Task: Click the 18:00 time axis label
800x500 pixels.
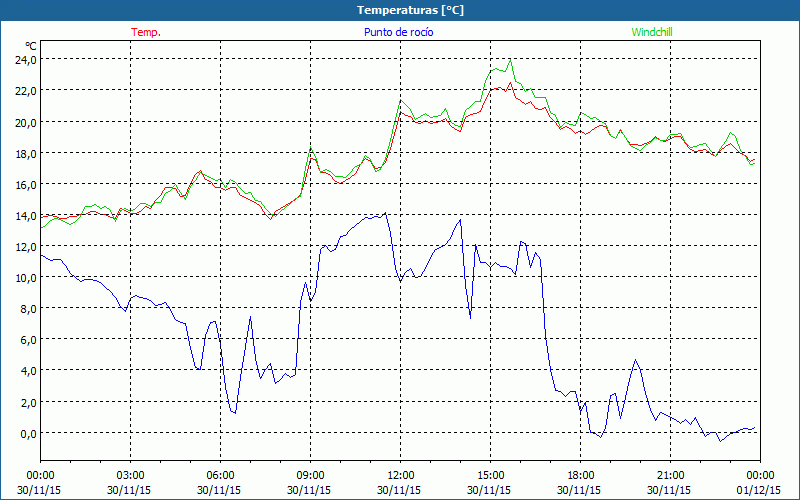Action: click(x=580, y=476)
